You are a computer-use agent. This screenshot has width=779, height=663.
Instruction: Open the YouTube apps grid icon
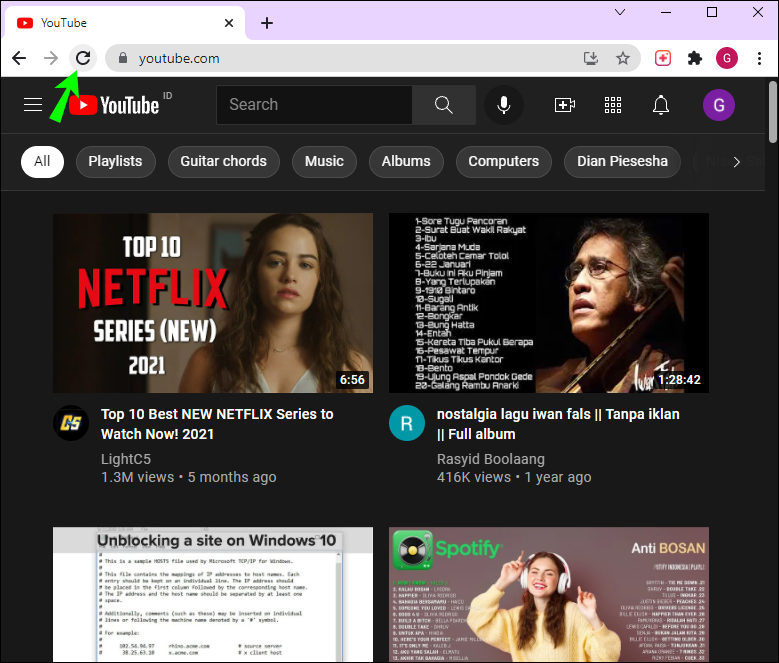613,105
